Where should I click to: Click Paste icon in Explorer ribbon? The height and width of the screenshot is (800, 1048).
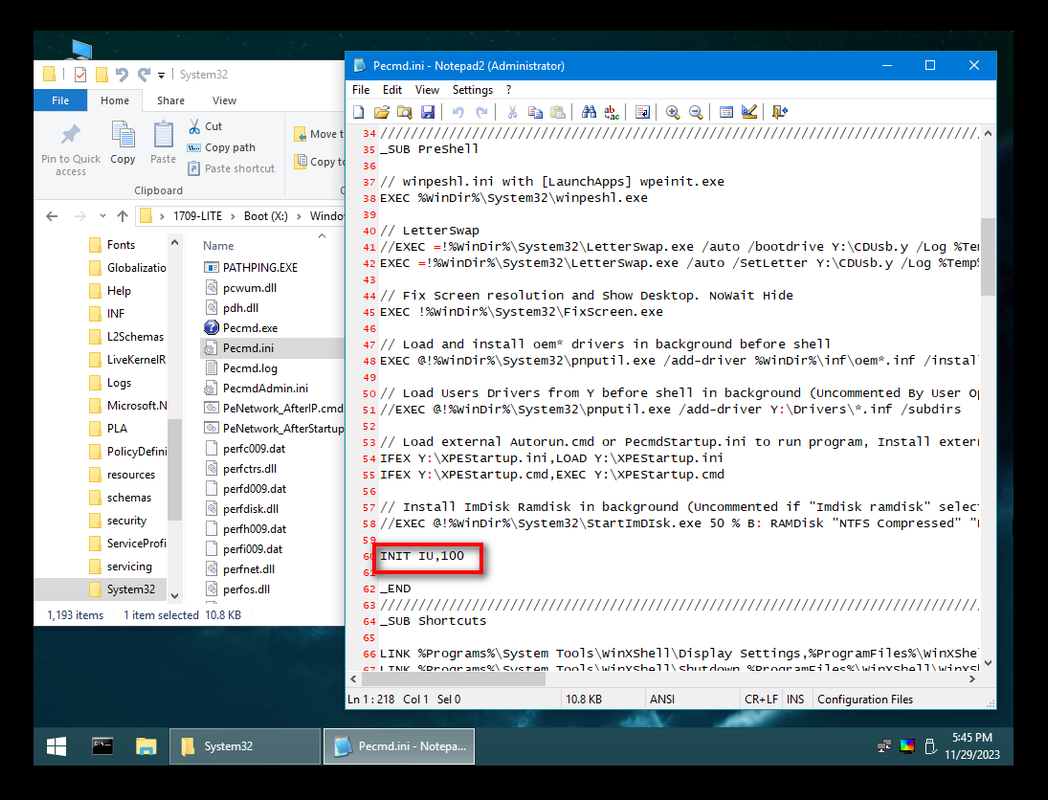coord(163,143)
